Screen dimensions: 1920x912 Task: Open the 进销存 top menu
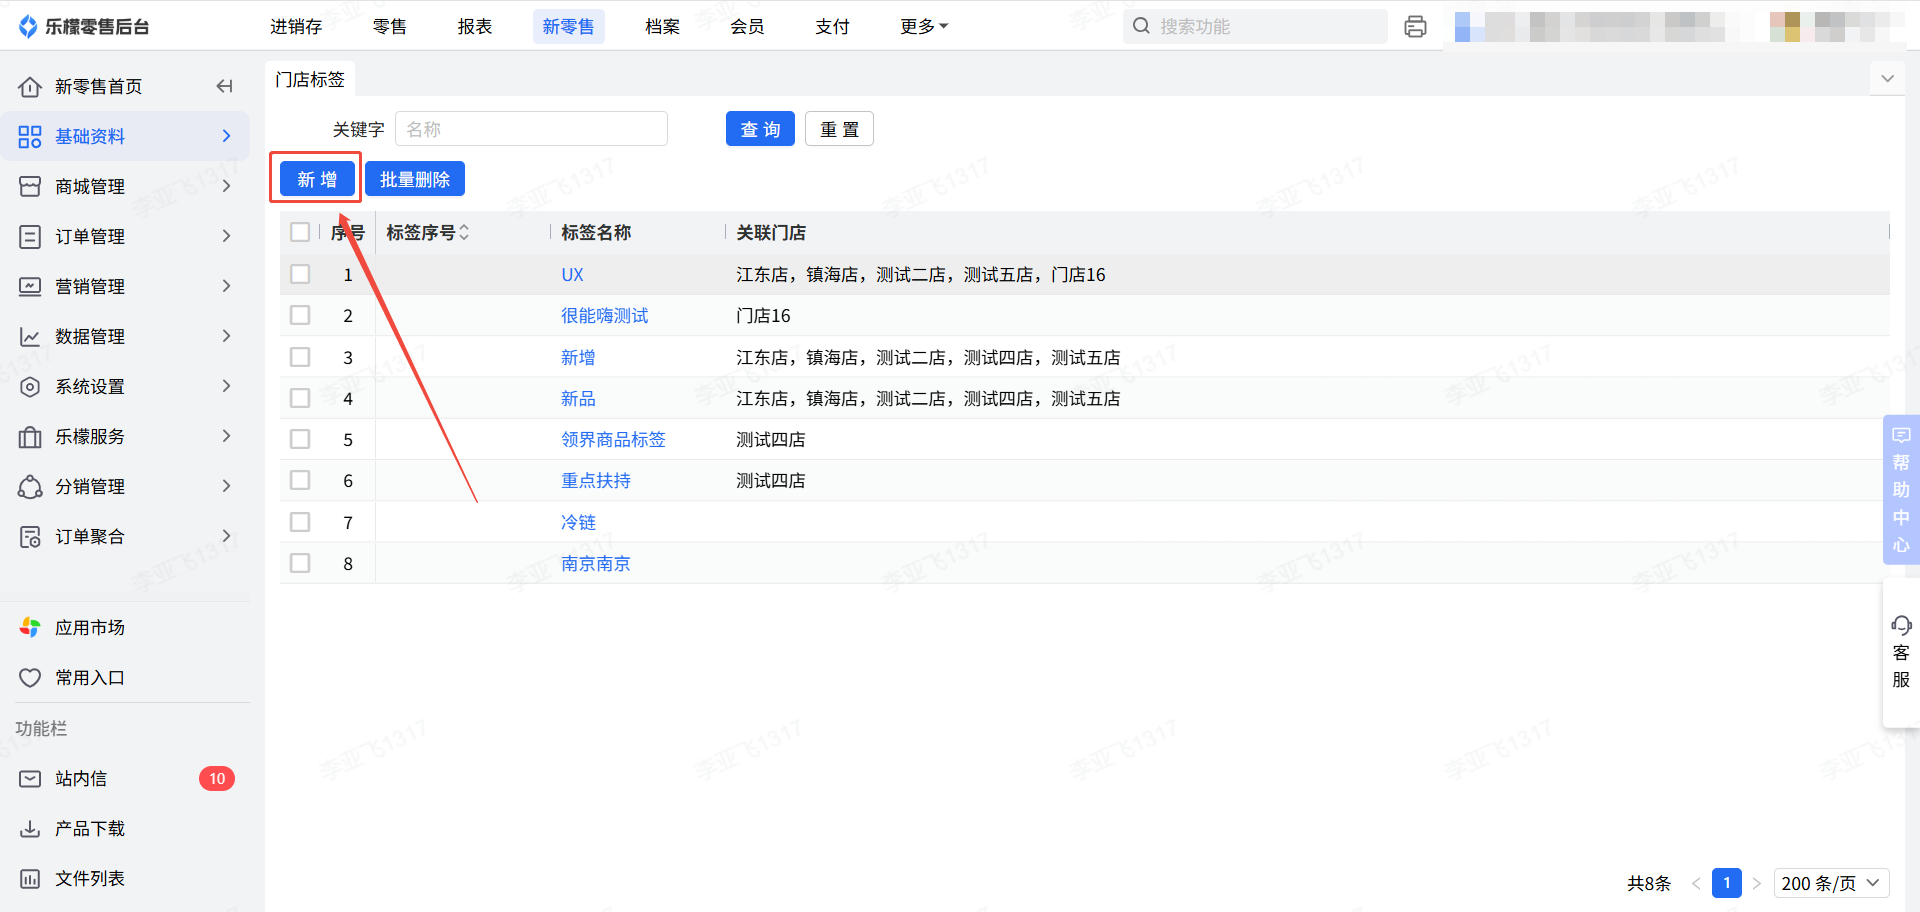(x=296, y=26)
